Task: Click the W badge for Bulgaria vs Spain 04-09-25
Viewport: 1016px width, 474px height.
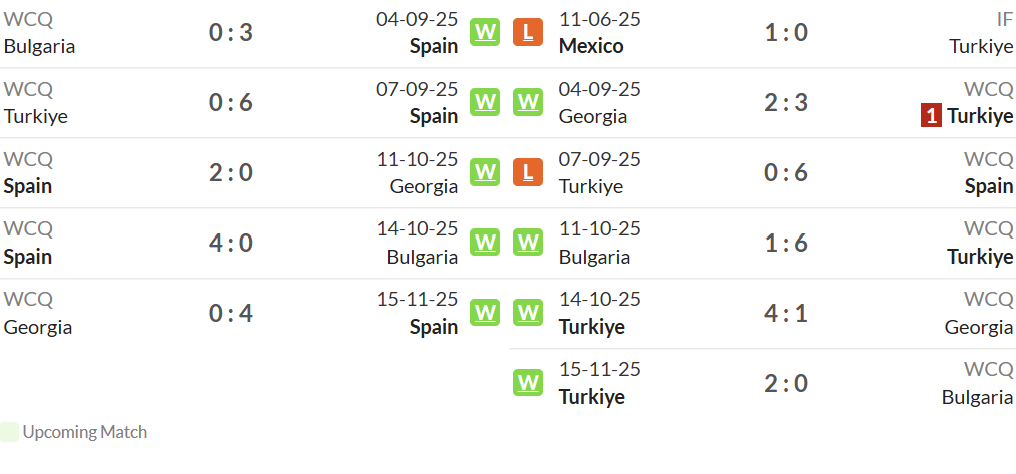Action: 485,32
